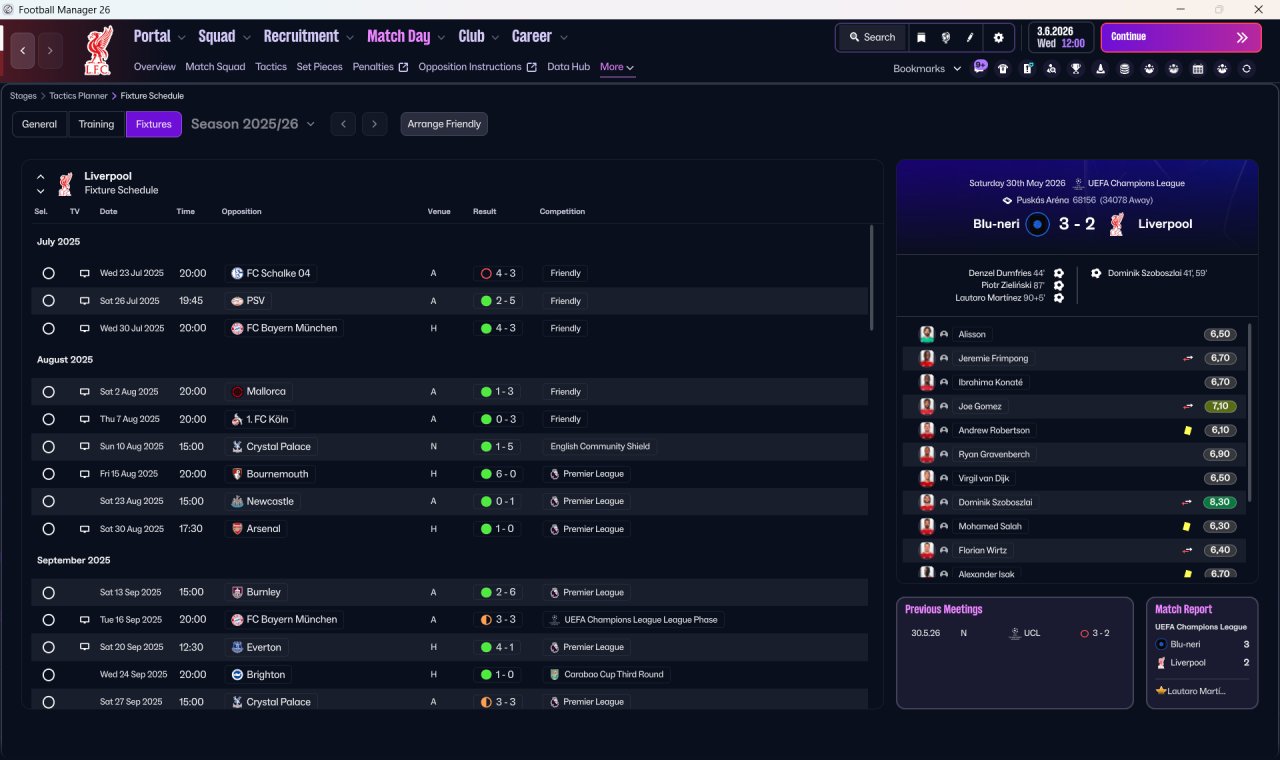This screenshot has height=760, width=1280.
Task: Select the PSV fixture radio button
Action: pyautogui.click(x=48, y=301)
